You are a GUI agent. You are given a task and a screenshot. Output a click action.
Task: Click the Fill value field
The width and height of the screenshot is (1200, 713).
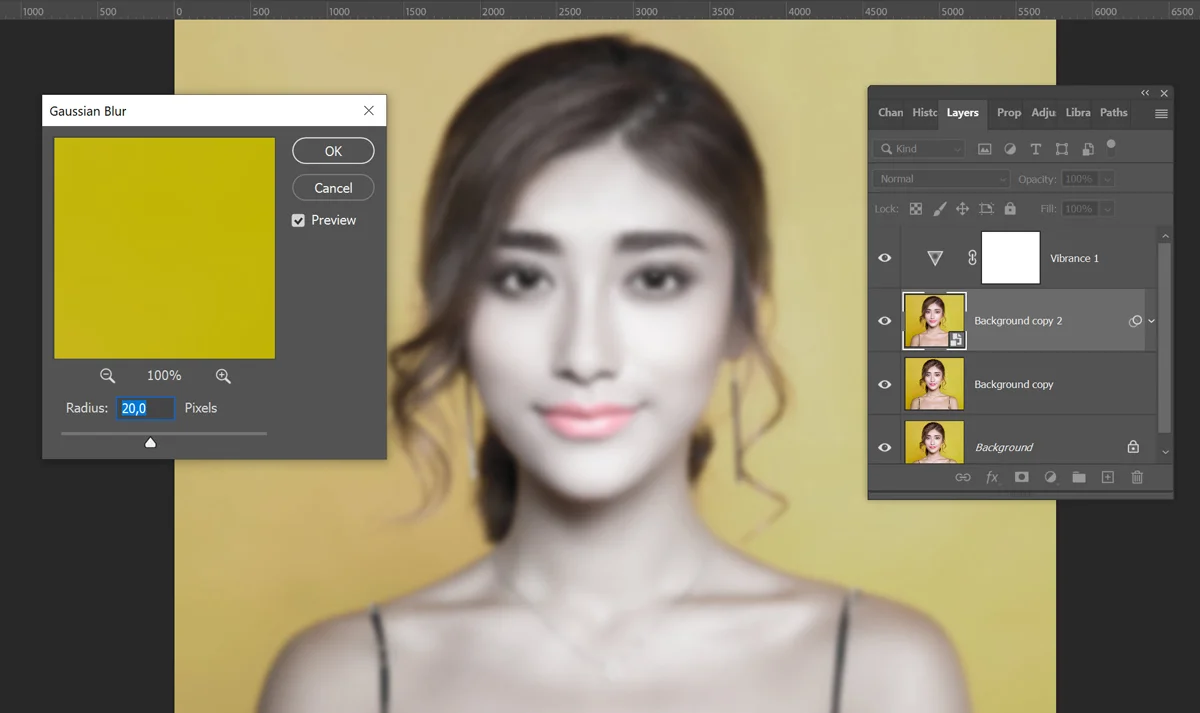[1079, 209]
